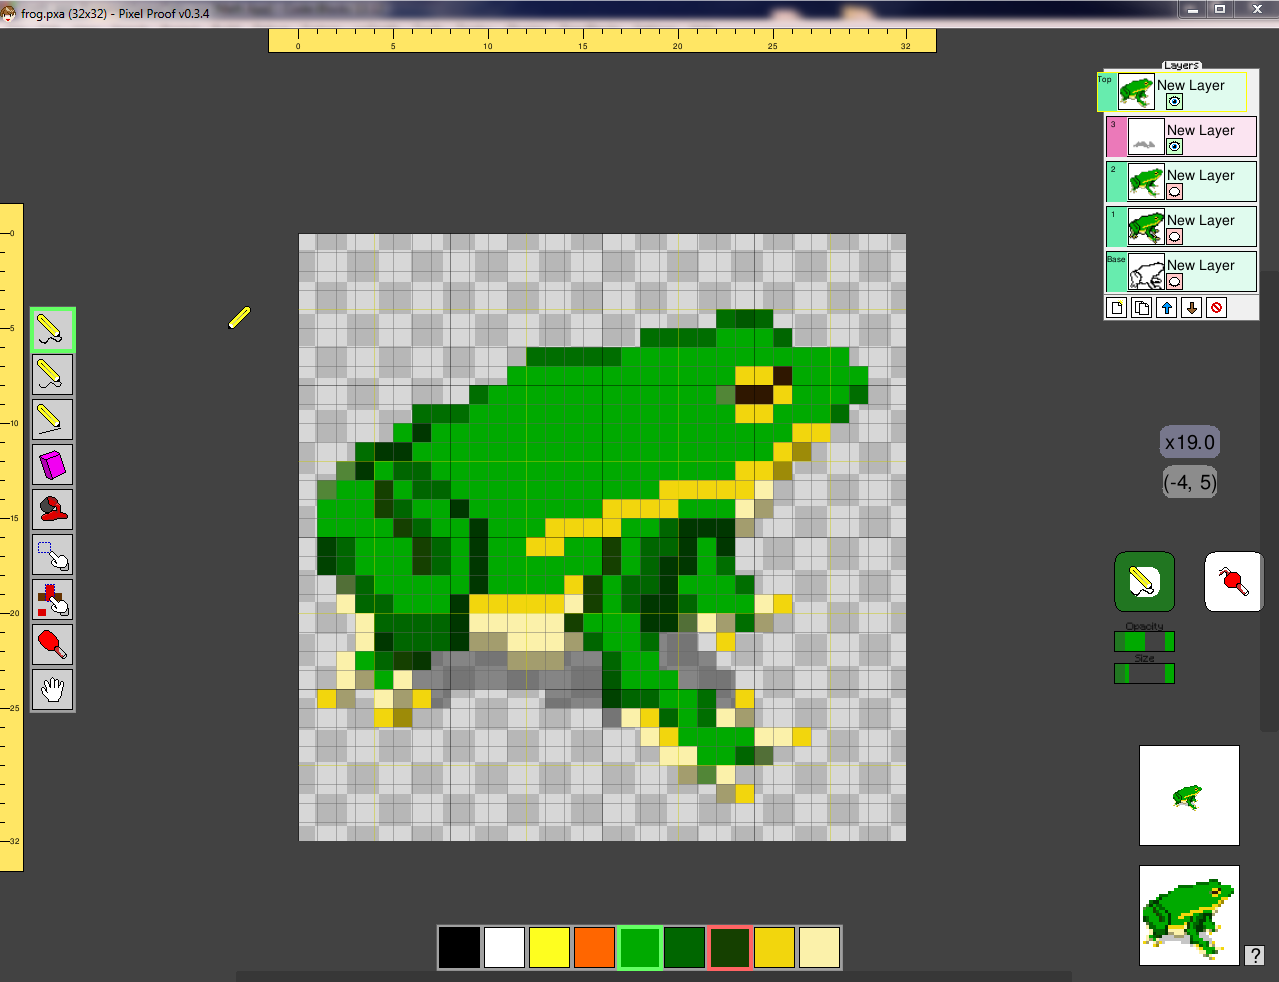Screen dimensions: 1279x982
Task: Adjust the Opacity slider bar
Action: coord(1144,642)
